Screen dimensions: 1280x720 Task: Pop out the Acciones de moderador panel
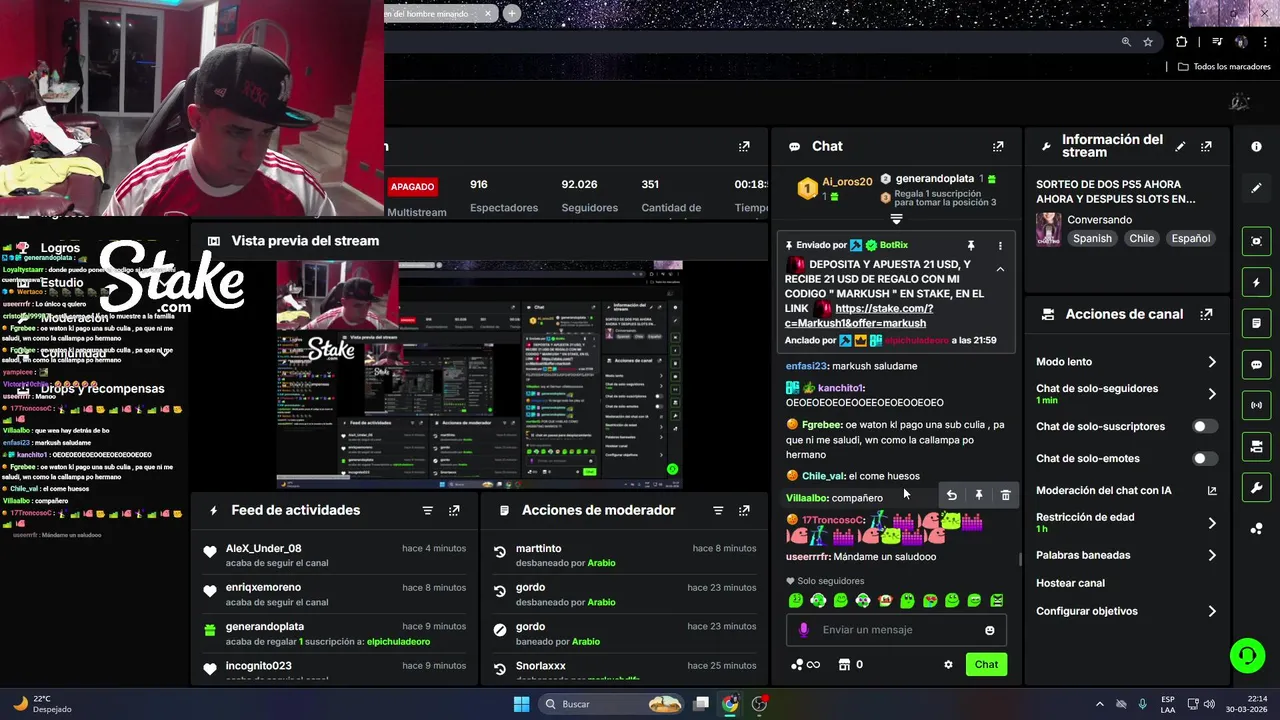coord(744,510)
